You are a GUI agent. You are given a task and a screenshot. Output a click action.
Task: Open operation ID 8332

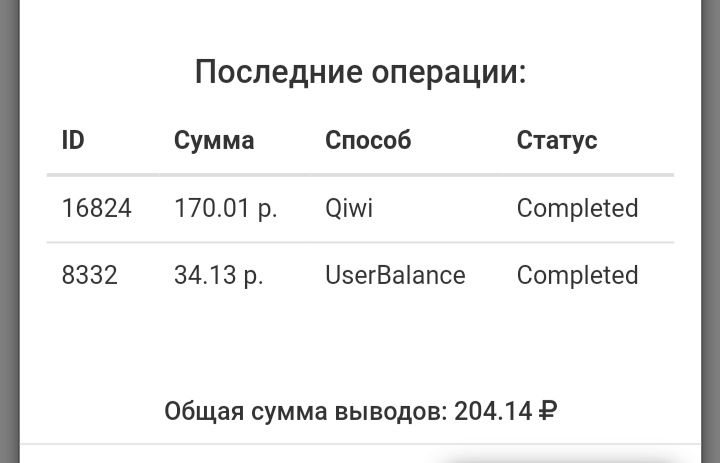89,275
